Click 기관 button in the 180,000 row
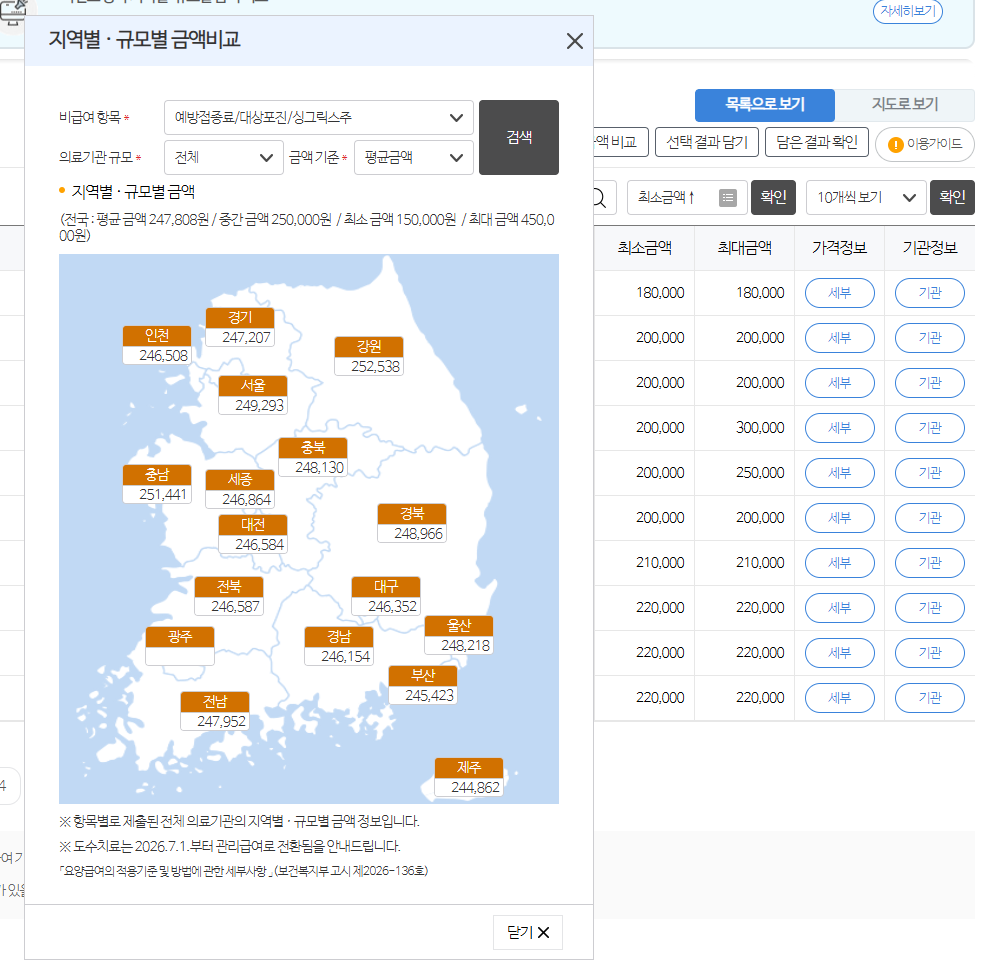Screen dimensions: 993x967 [930, 293]
